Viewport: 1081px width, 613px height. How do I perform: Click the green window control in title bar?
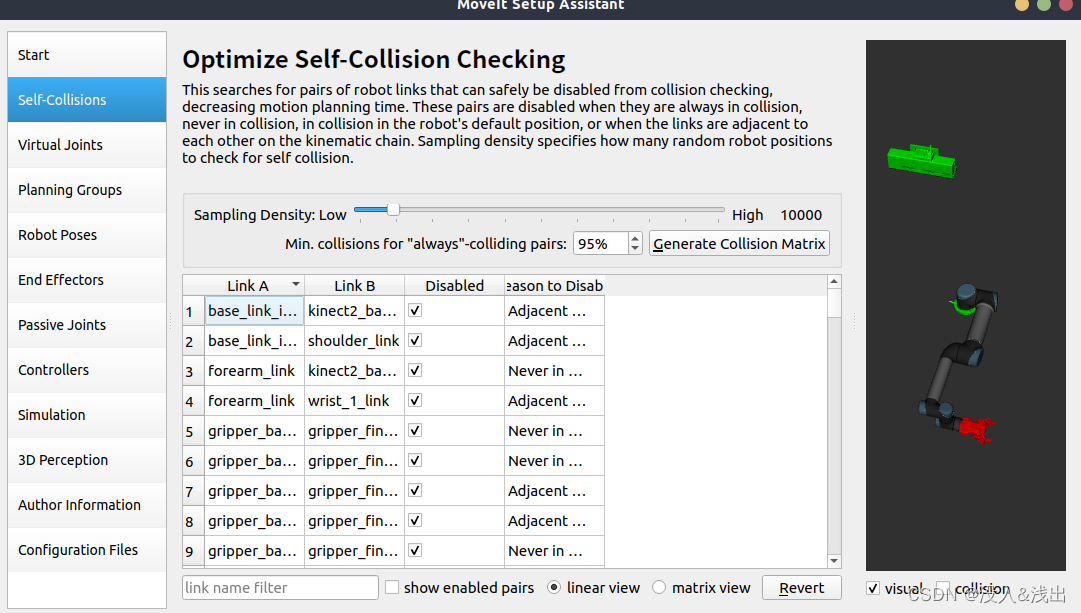click(x=1044, y=5)
